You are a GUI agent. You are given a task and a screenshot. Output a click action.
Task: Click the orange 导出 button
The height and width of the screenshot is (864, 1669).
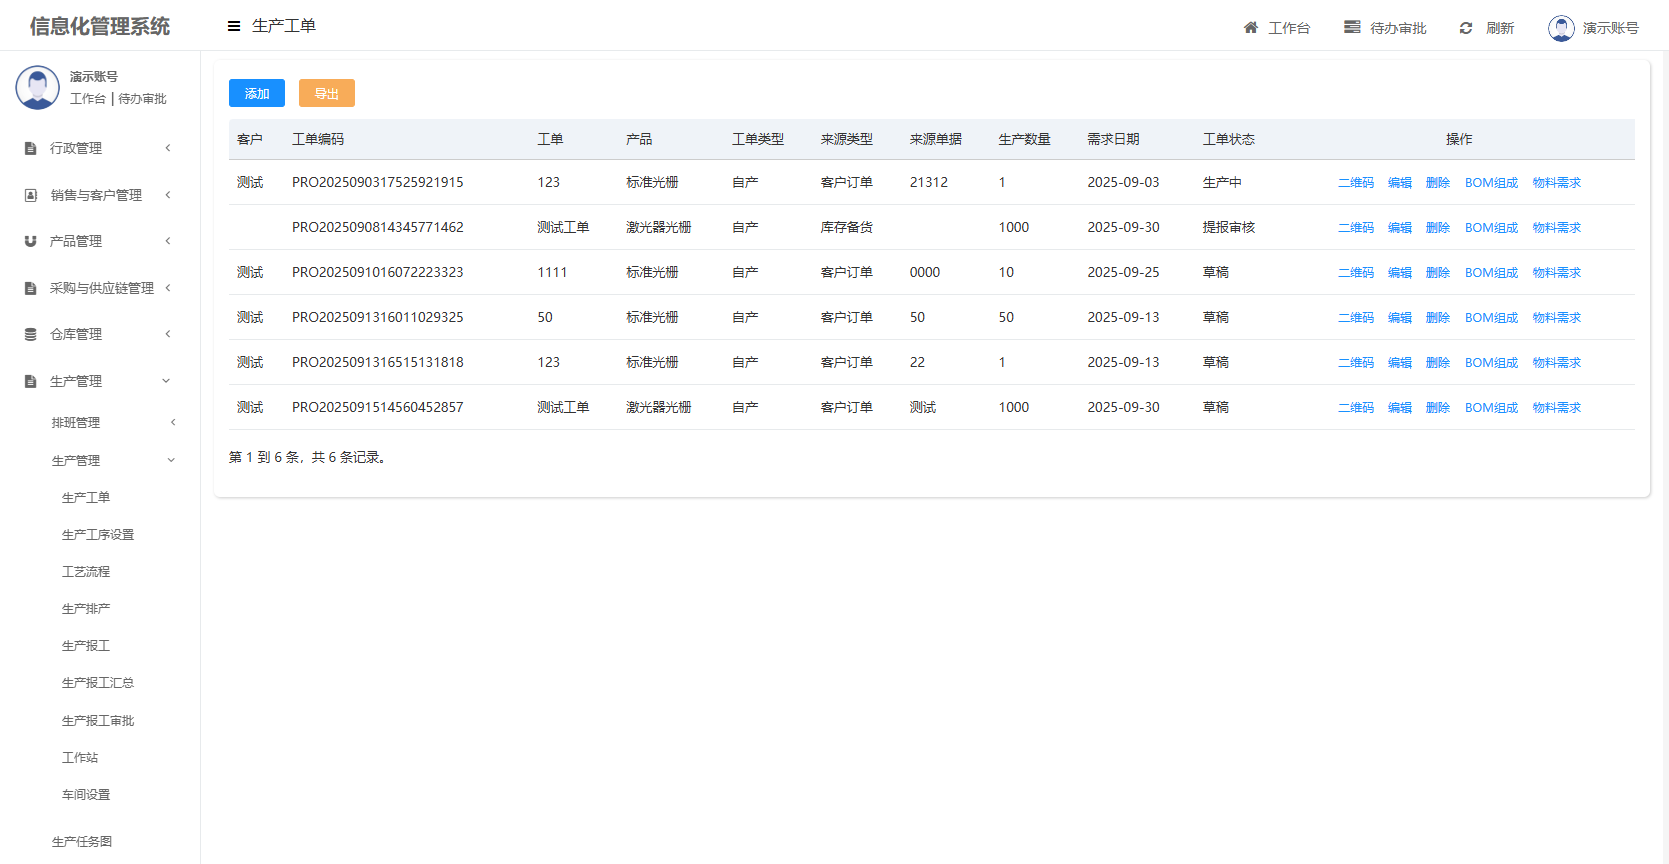(x=327, y=93)
